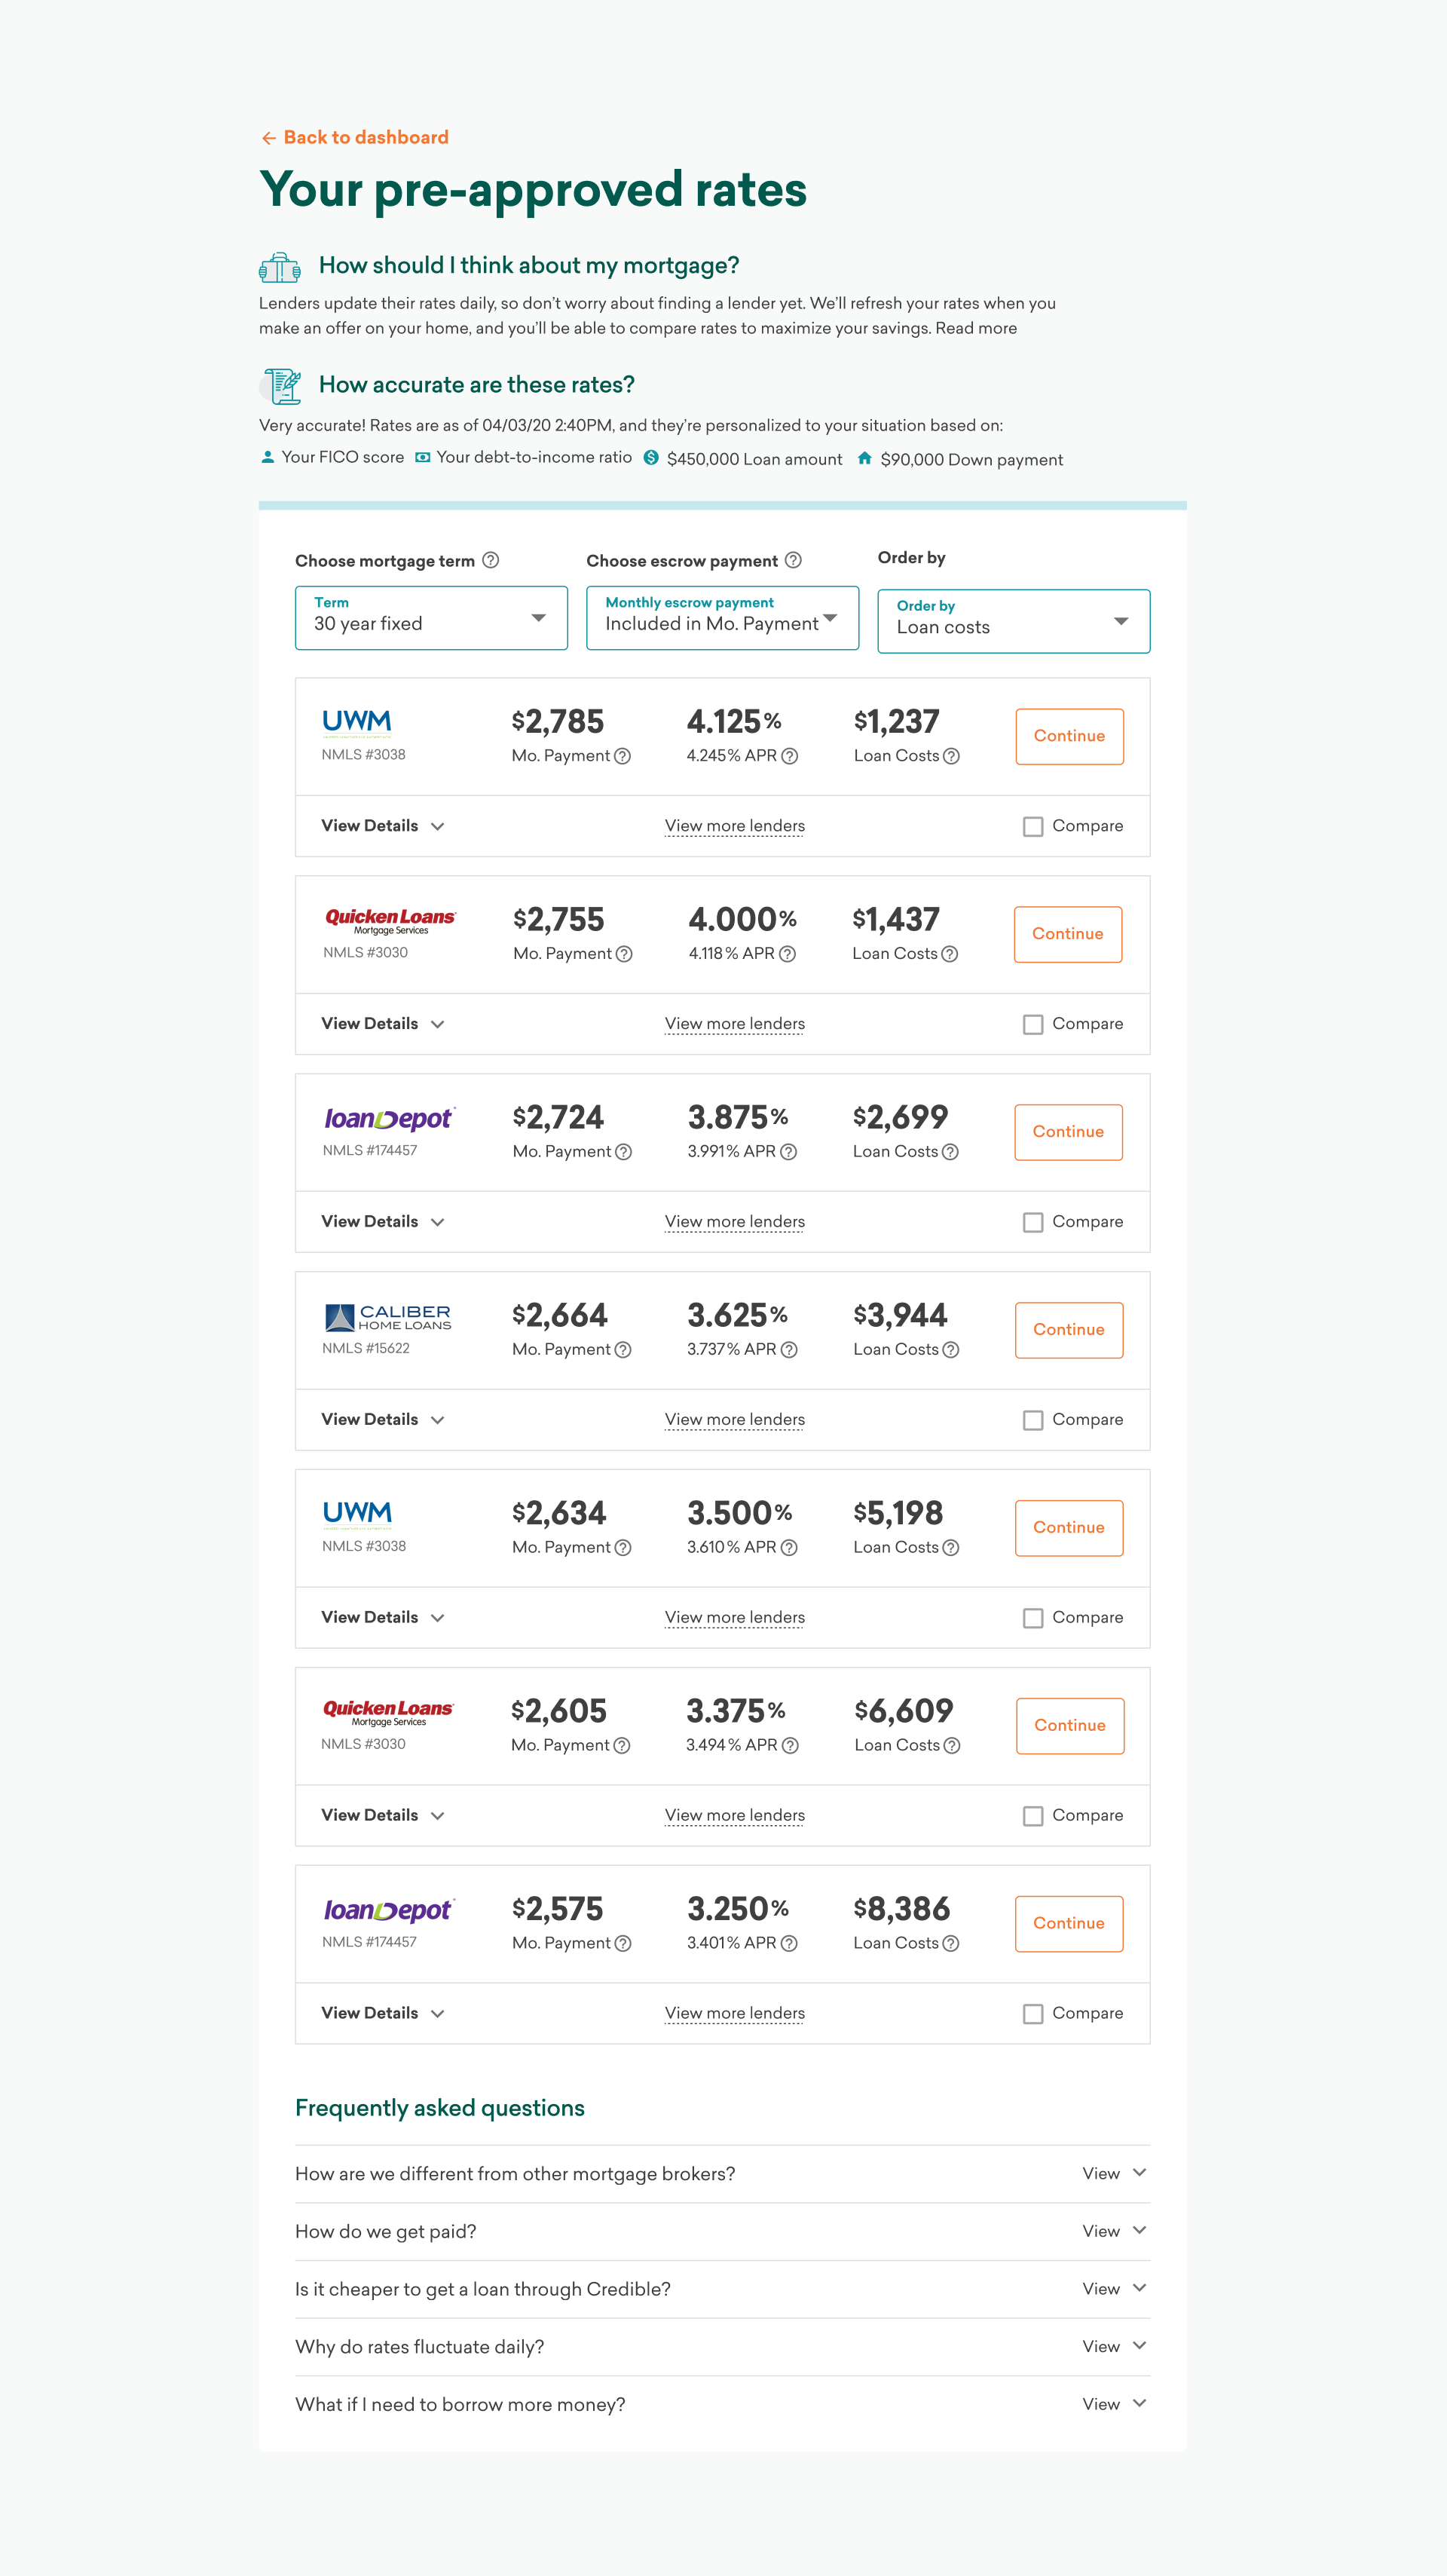The image size is (1447, 2576).
Task: Click Continue on the loanDepot 3.875% offer
Action: pos(1068,1132)
